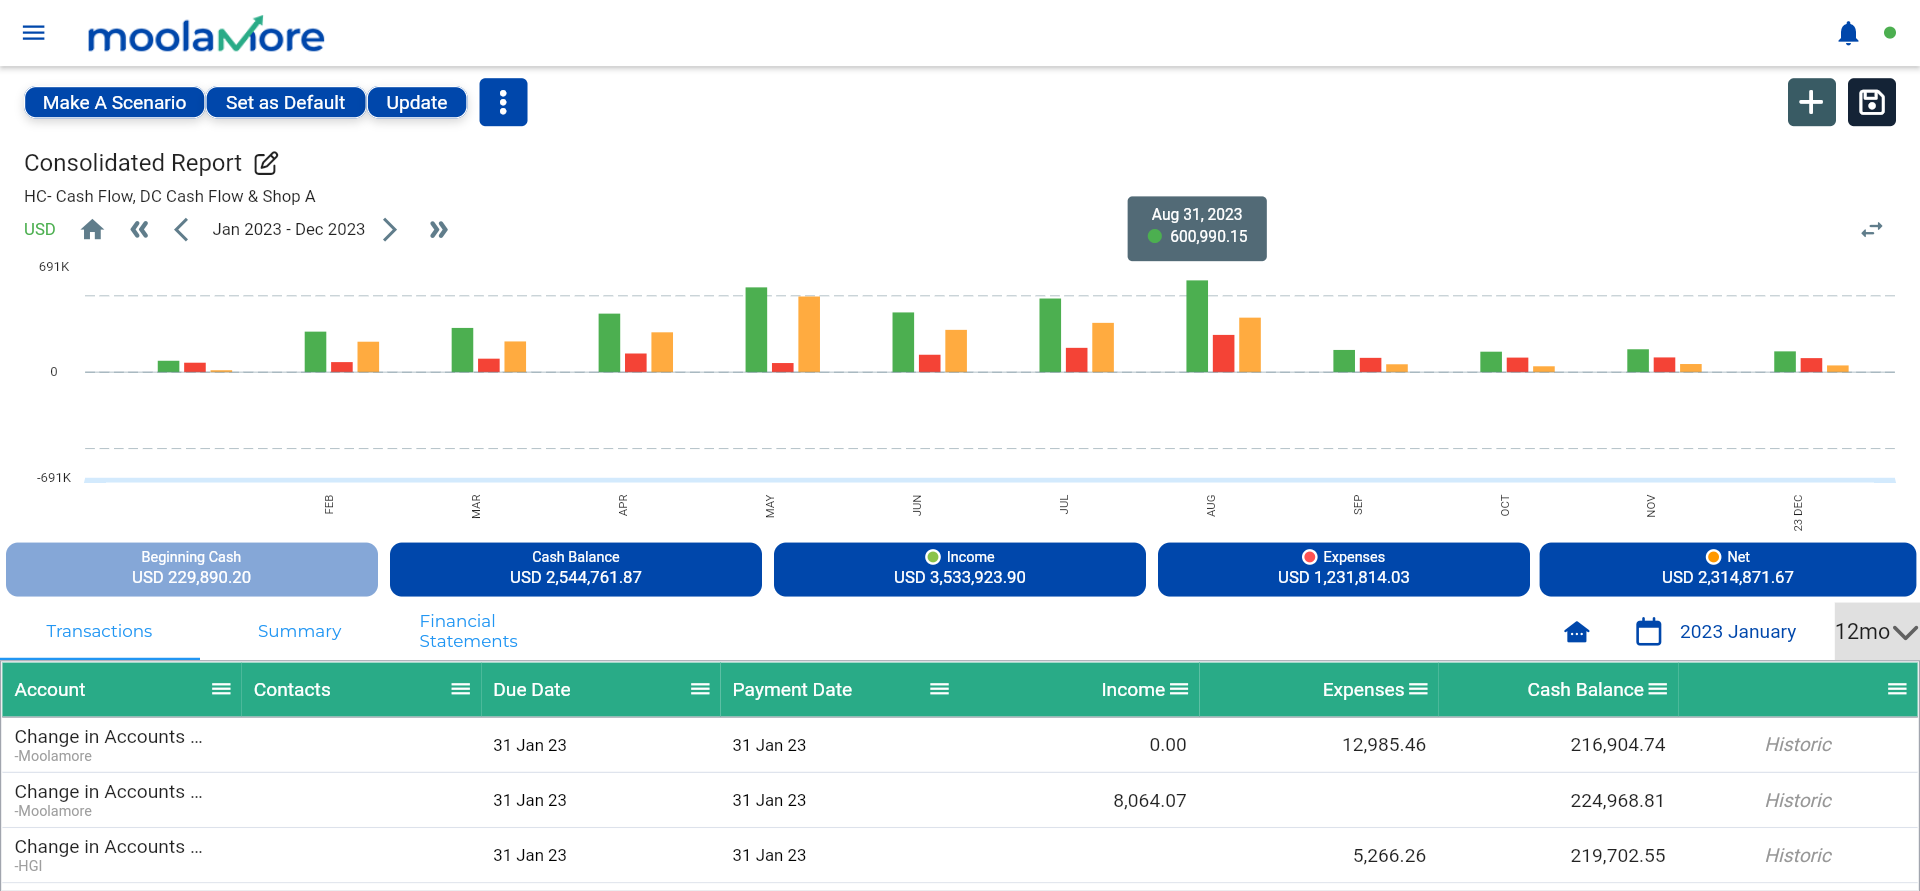Open Payment Date column menu icon
Screen dimensions: 1920x891
939,689
